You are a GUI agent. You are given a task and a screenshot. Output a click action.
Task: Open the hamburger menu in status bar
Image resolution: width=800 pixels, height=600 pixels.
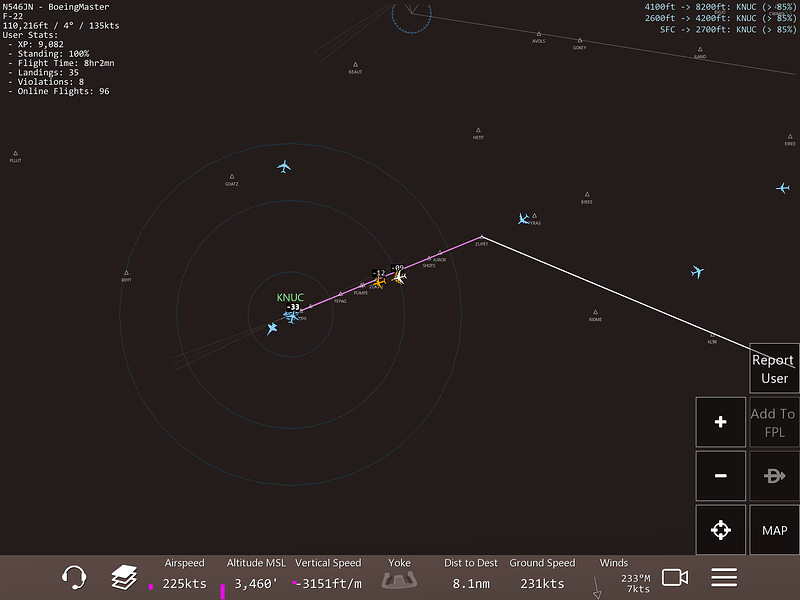point(724,578)
